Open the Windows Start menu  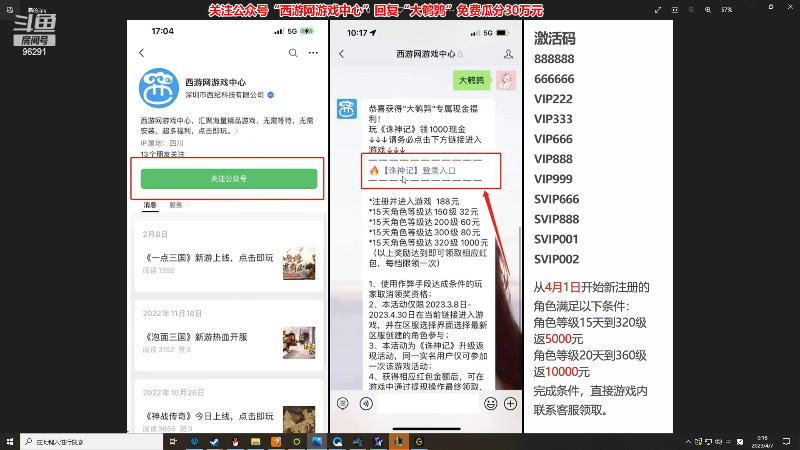(10, 441)
